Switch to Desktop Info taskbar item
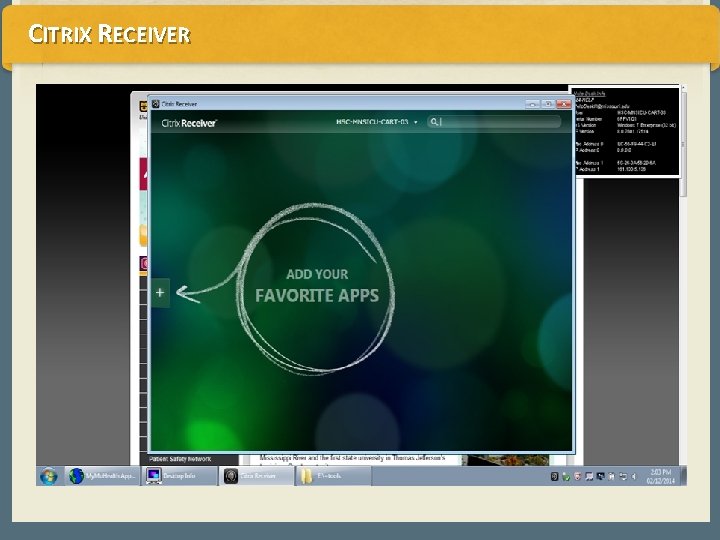Screen dimensions: 720x540 point(180,476)
